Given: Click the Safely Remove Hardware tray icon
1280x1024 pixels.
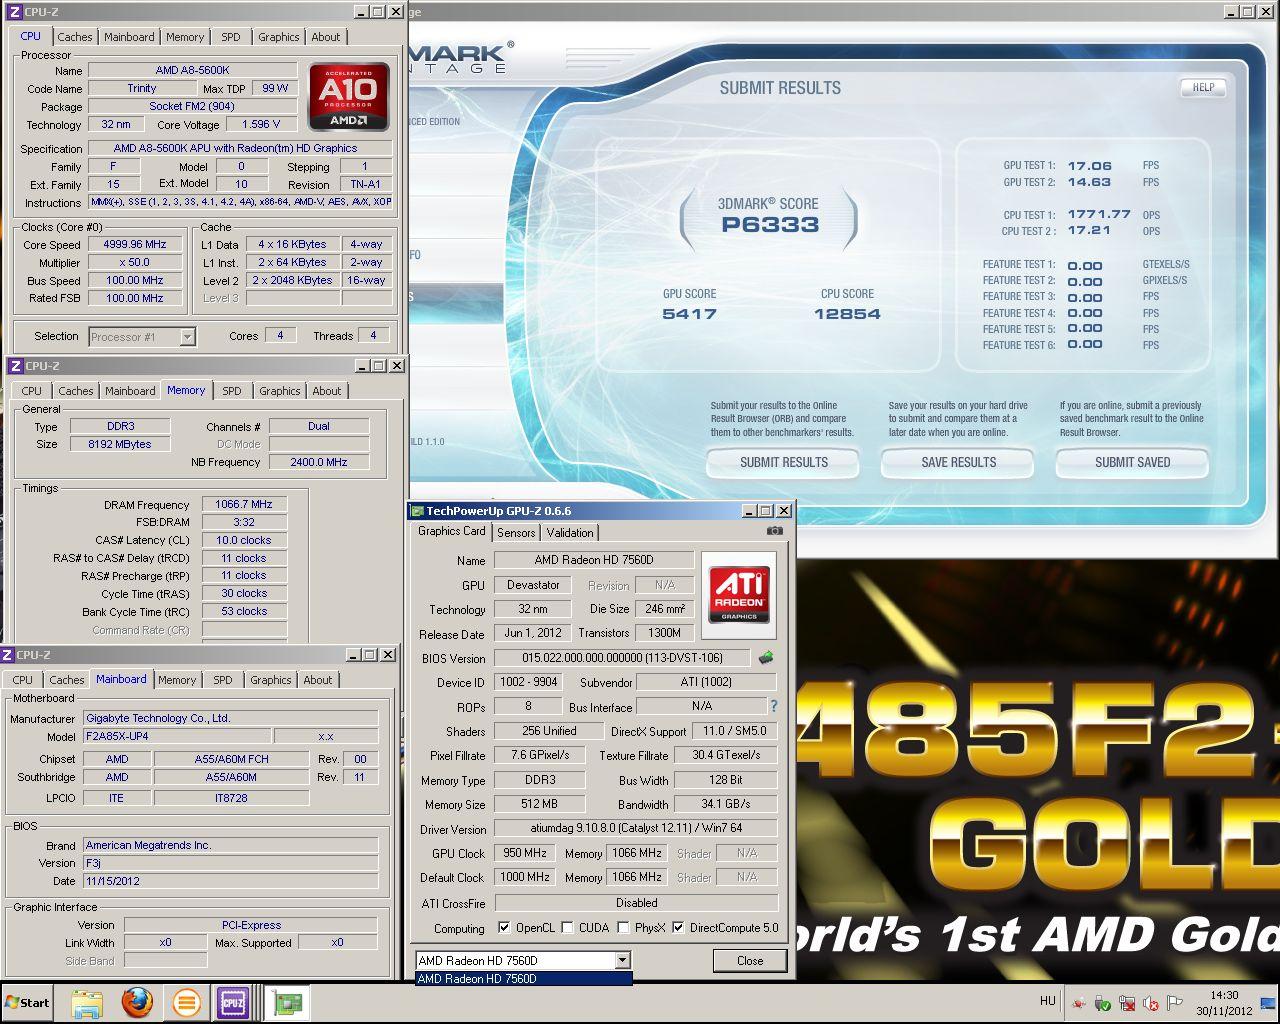Looking at the screenshot, I should coord(1102,1002).
